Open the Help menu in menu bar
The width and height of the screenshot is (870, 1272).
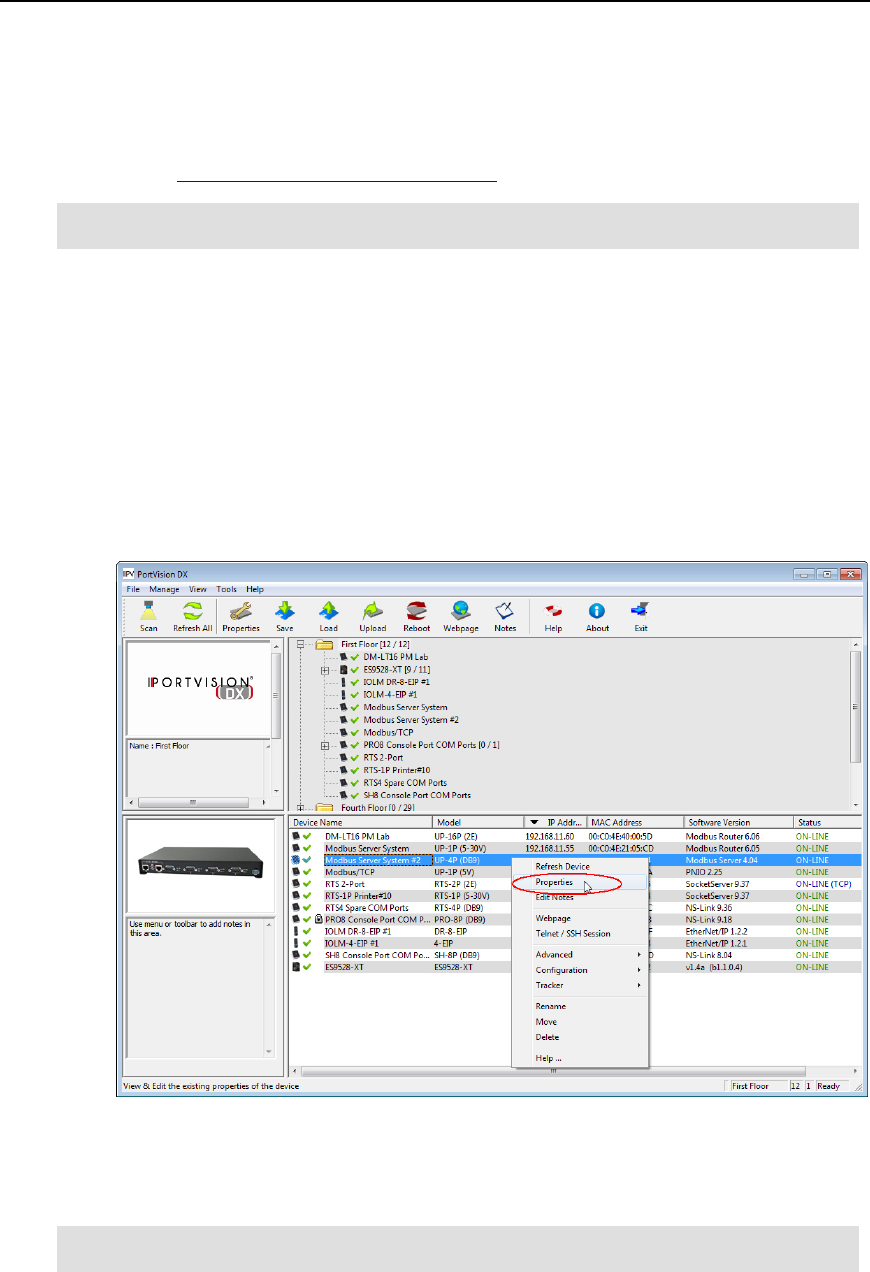click(x=255, y=589)
